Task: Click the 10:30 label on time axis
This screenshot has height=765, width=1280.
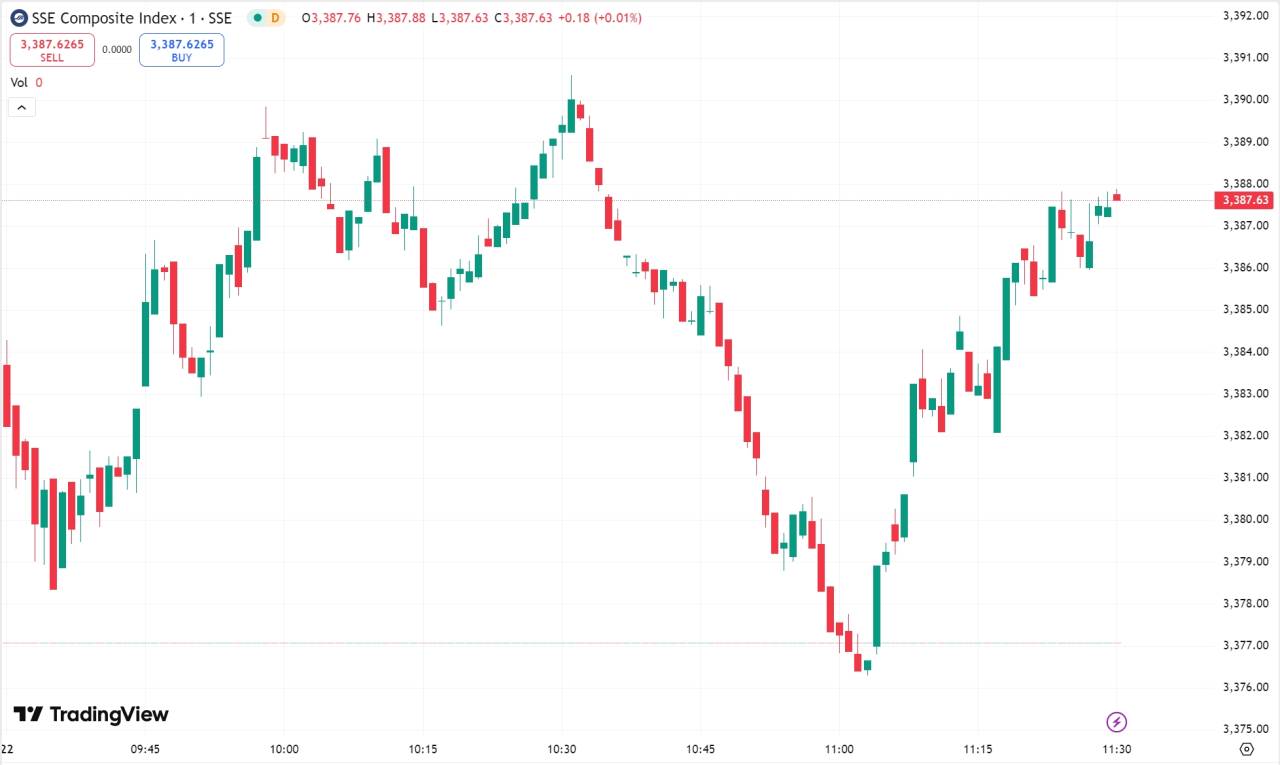Action: click(x=561, y=749)
